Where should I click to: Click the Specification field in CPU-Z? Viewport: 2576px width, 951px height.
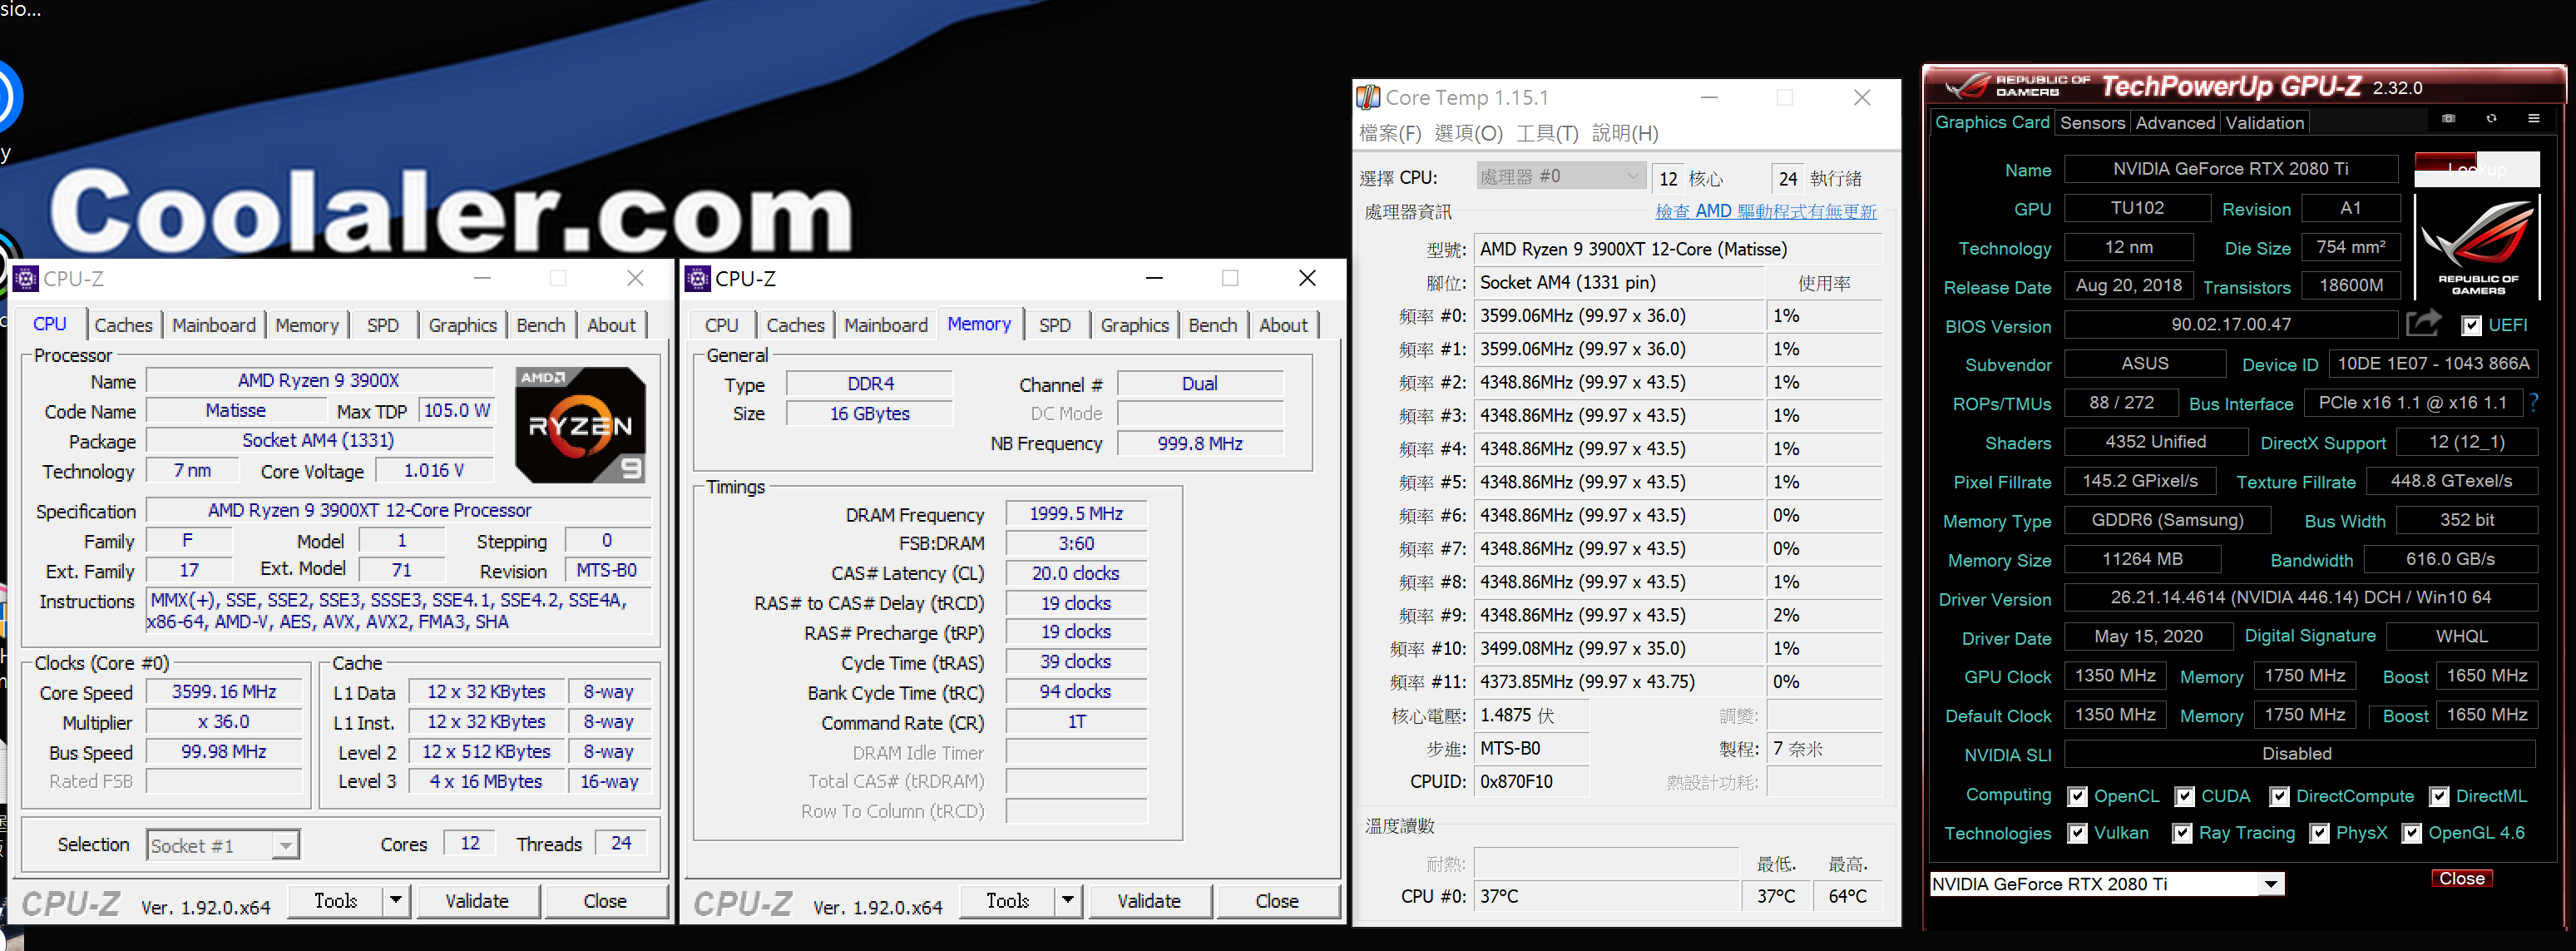pyautogui.click(x=399, y=510)
